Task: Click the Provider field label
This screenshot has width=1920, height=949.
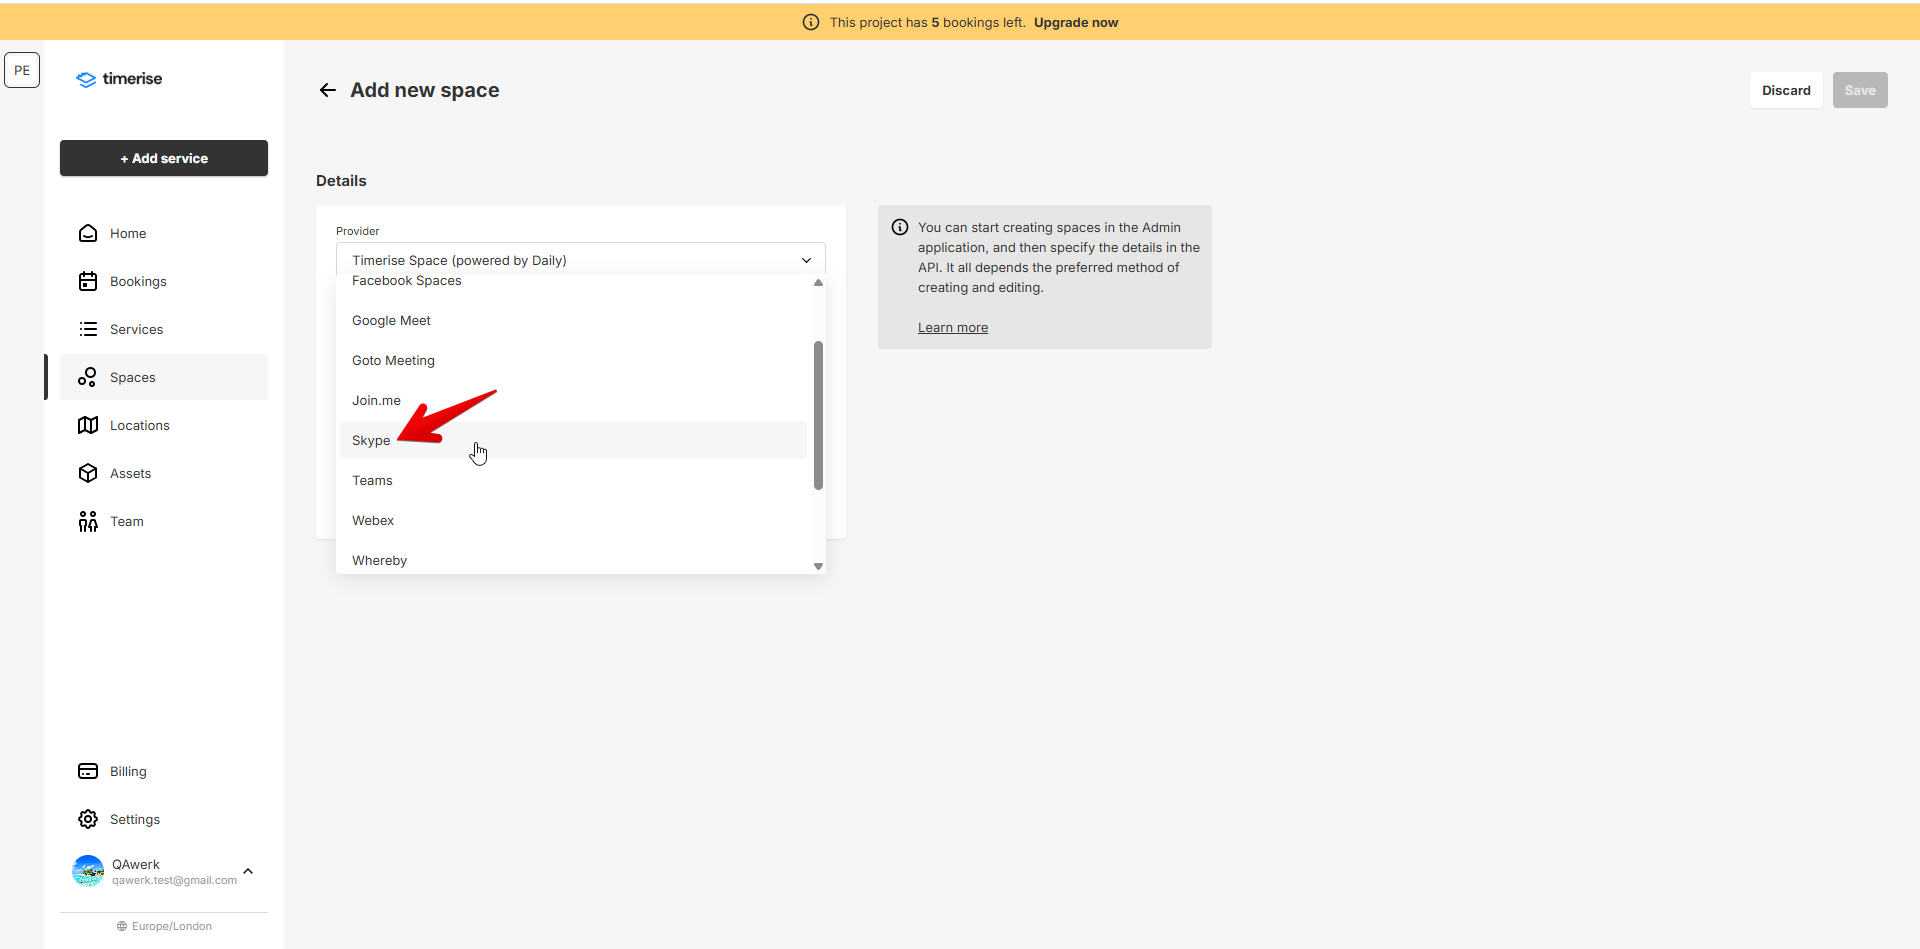Action: (x=358, y=231)
